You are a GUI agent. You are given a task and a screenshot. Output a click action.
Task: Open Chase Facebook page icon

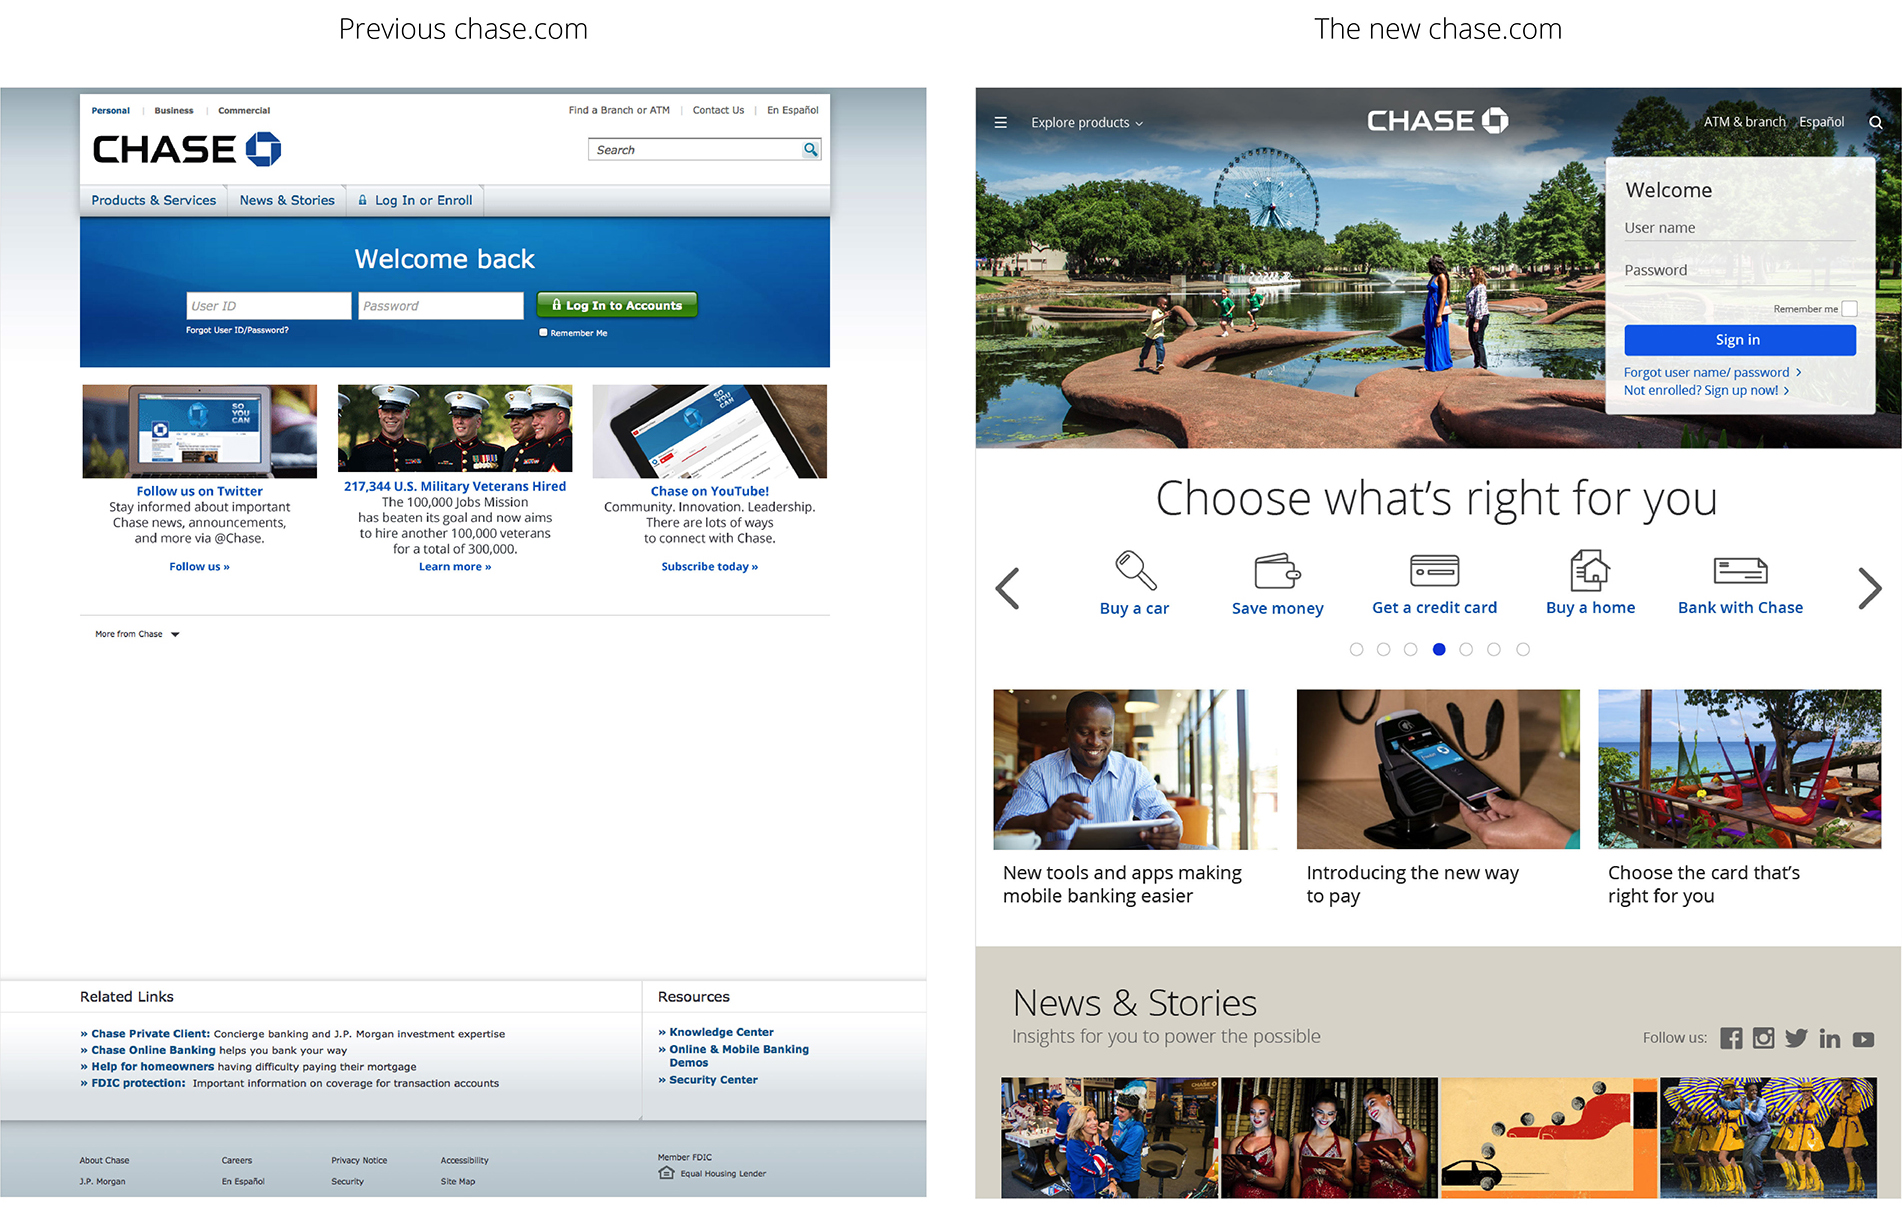(x=1731, y=1038)
